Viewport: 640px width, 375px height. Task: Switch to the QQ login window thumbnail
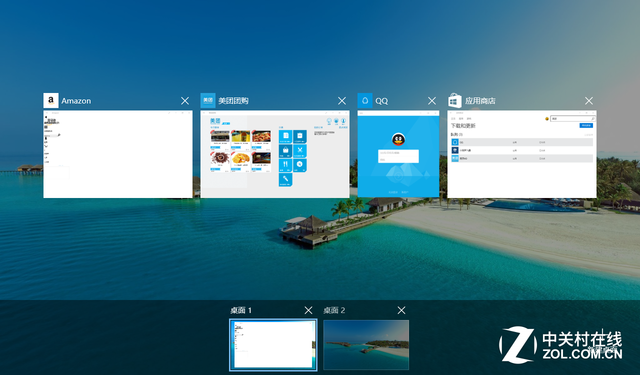pos(398,154)
